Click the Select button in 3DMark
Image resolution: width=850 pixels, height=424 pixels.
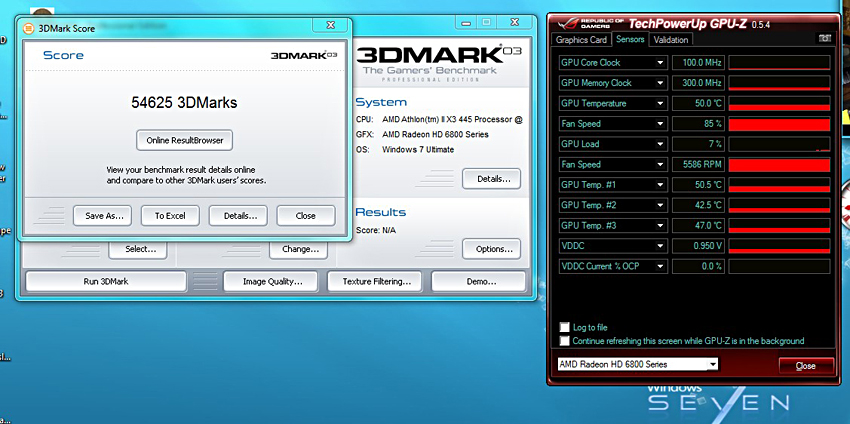pyautogui.click(x=138, y=249)
